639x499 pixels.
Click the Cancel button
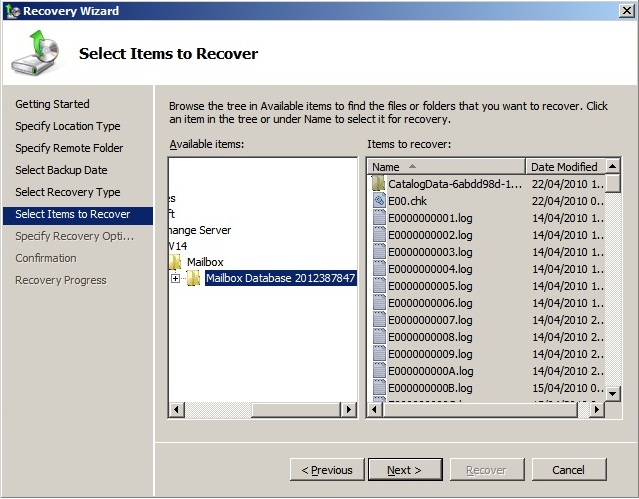point(569,470)
